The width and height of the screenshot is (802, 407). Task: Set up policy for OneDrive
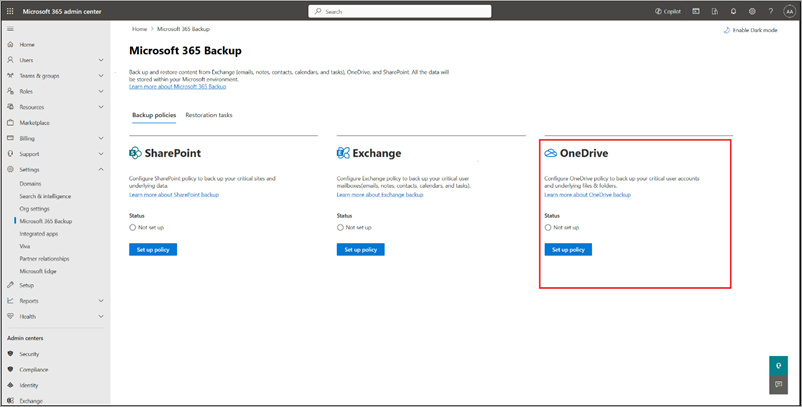[x=568, y=250]
